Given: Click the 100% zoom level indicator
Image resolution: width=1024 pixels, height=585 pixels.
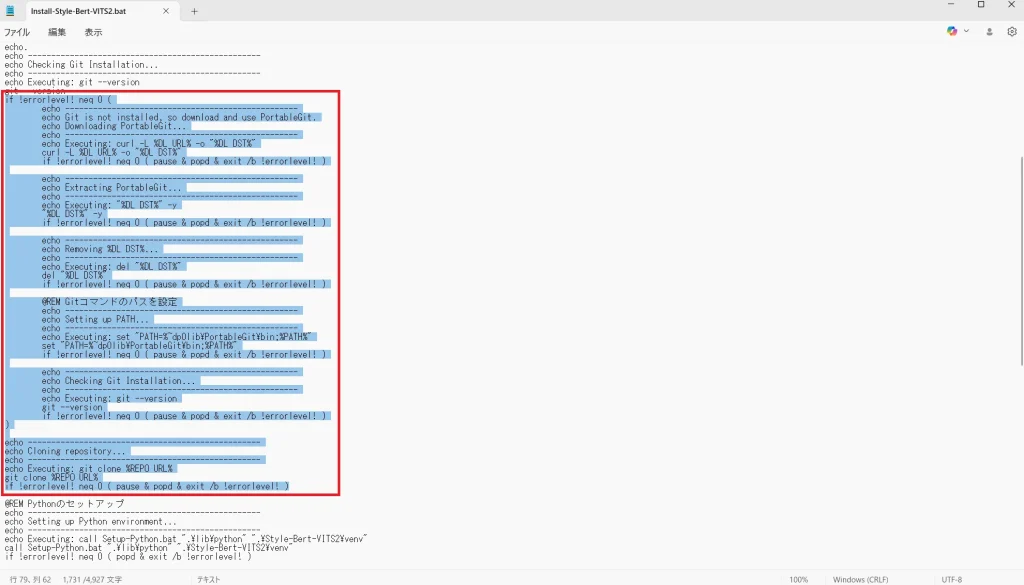Looking at the screenshot, I should pos(798,579).
